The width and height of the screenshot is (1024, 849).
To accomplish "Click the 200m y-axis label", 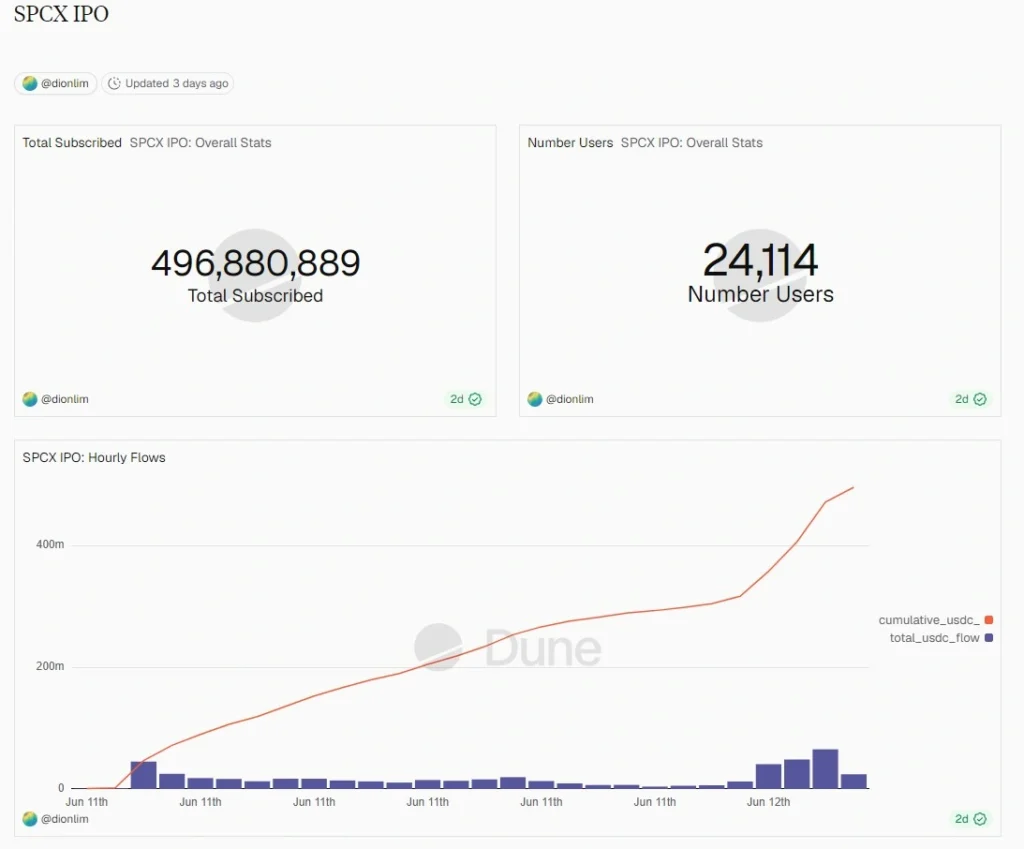I will pyautogui.click(x=50, y=666).
